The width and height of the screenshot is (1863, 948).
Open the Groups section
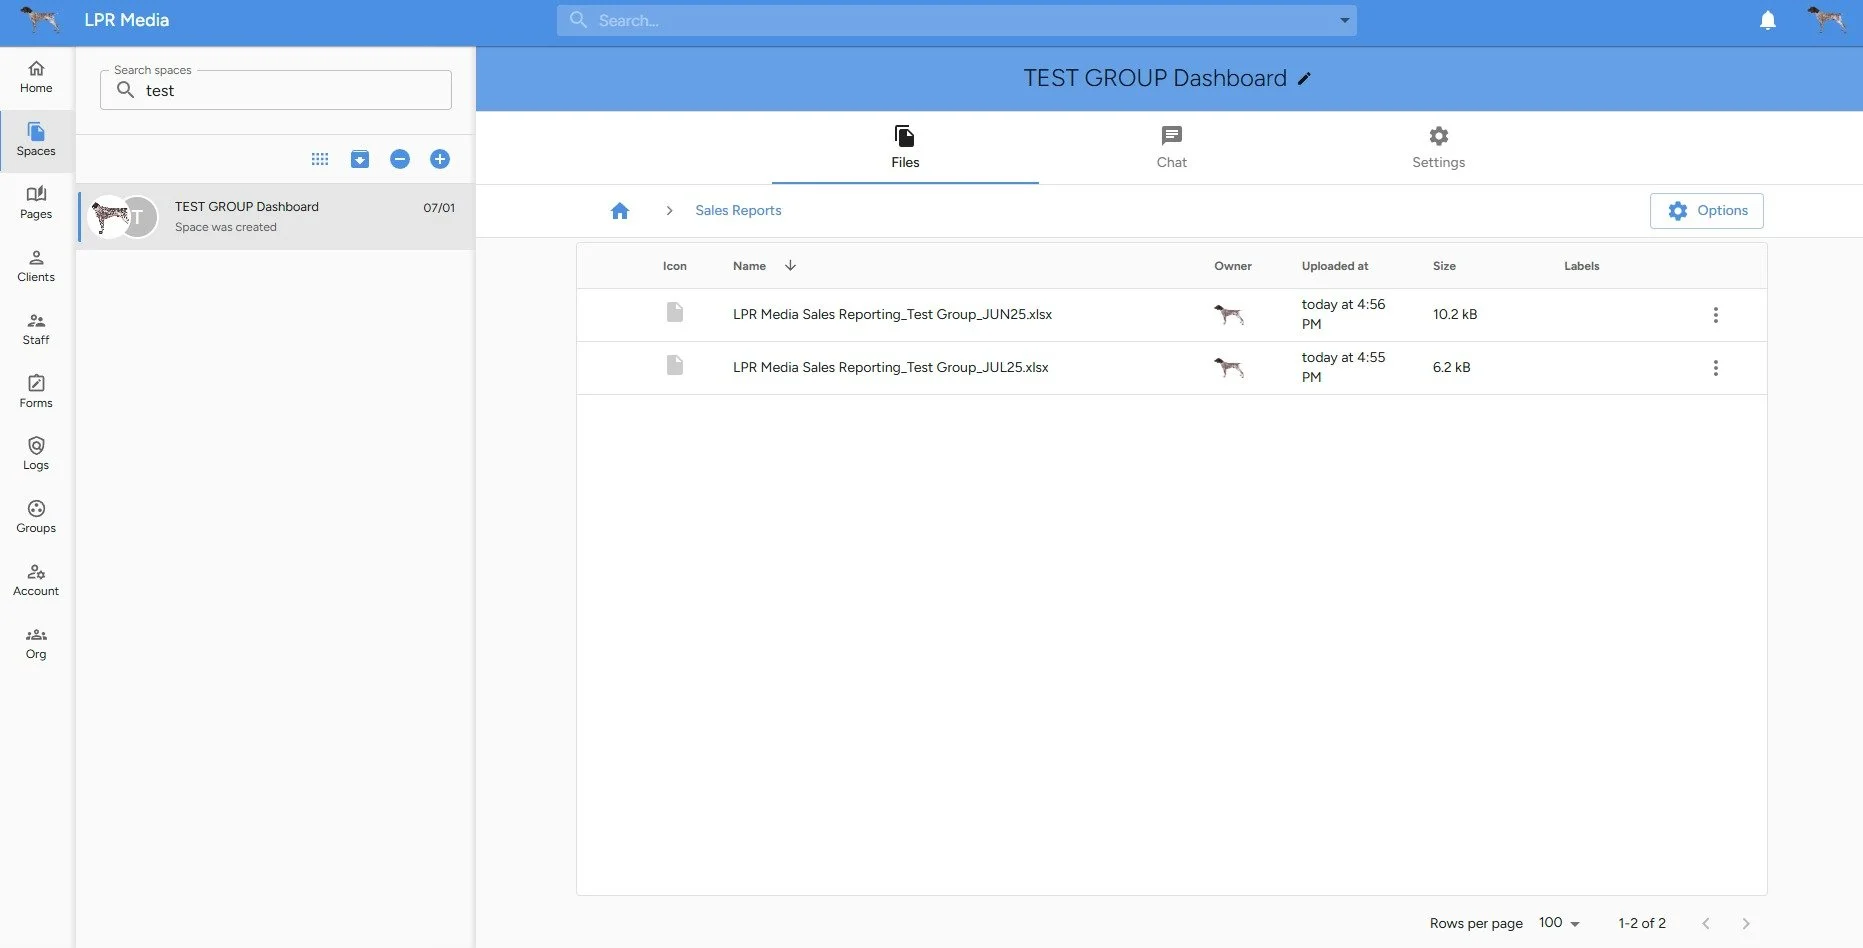tap(36, 517)
